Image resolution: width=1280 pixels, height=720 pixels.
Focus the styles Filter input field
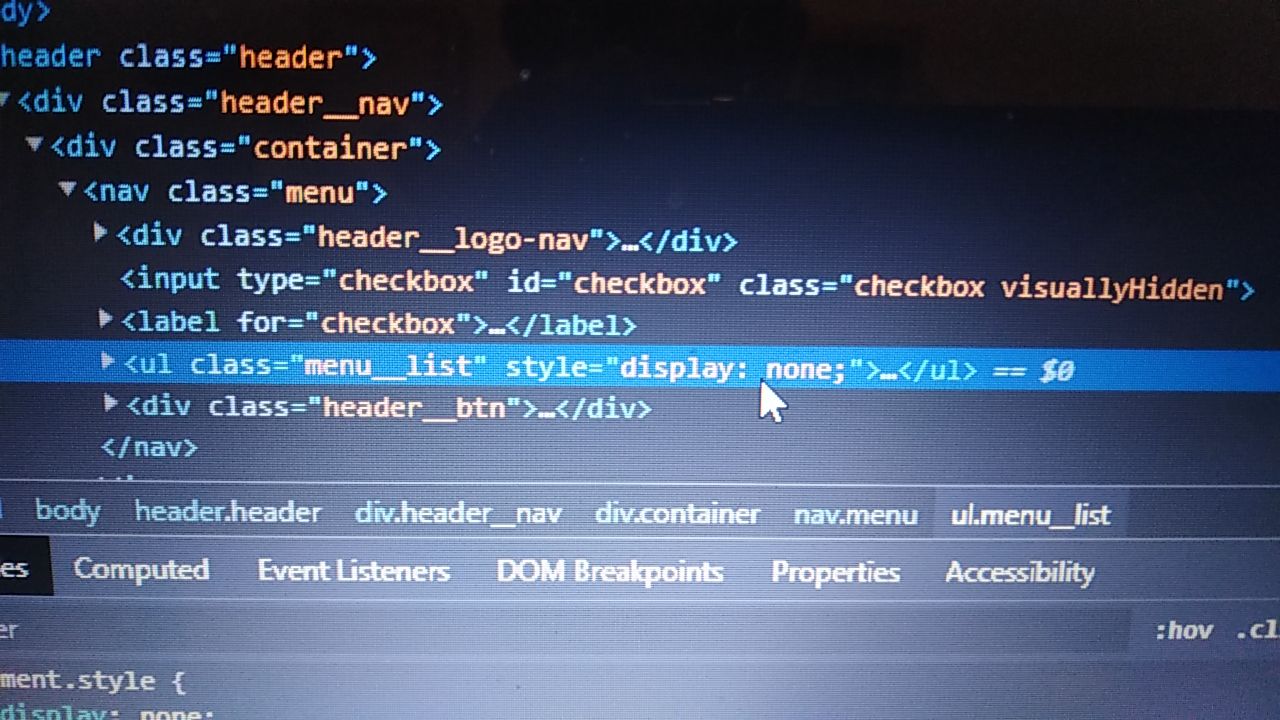[565, 630]
